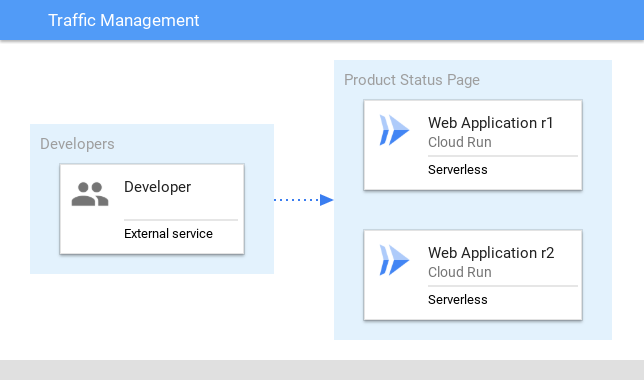Viewport: 644px width, 380px height.
Task: Click the Cloud Run icon for Web Application r1
Action: 394,130
